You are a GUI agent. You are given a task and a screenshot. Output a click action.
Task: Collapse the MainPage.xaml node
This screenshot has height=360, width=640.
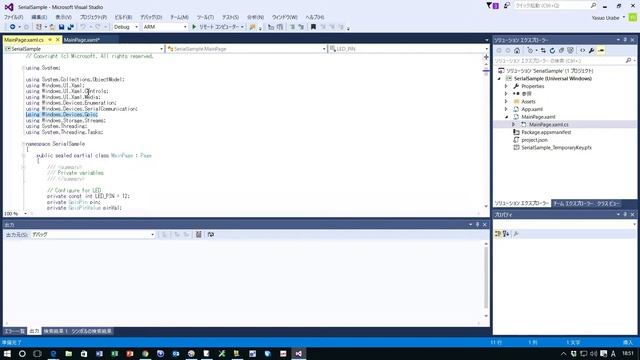click(x=507, y=117)
